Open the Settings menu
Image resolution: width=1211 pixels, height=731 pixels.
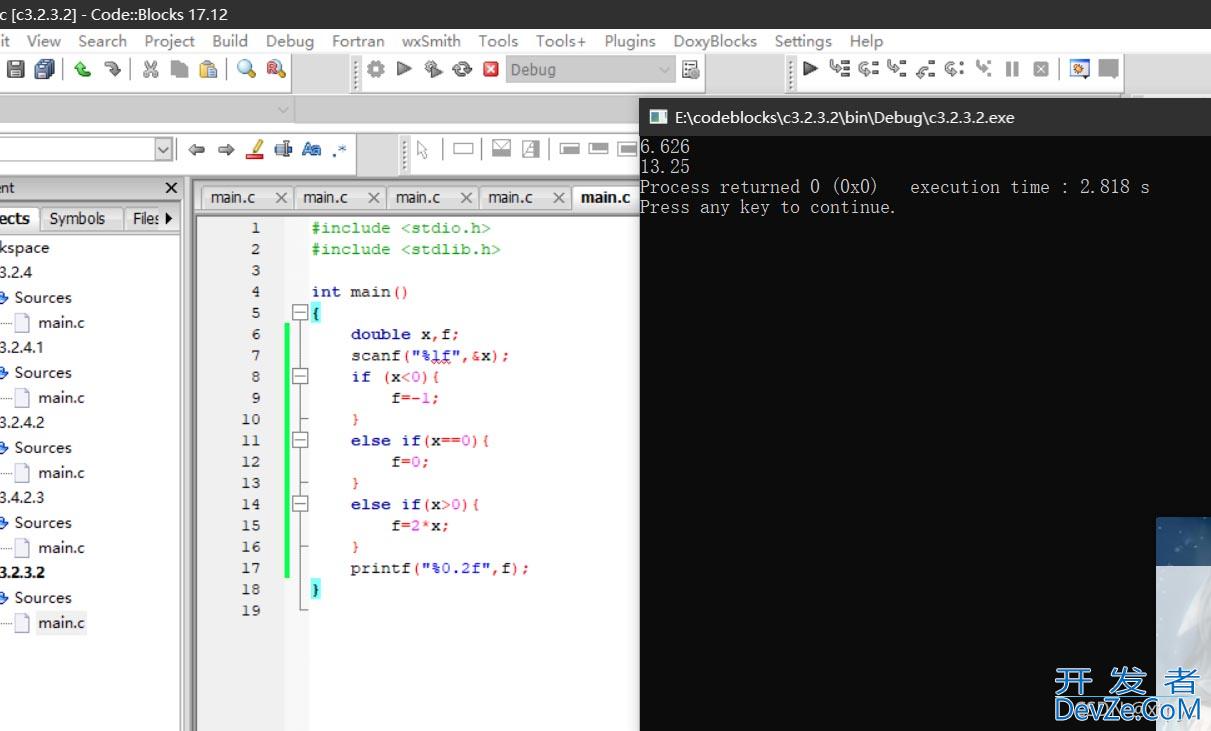click(x=803, y=41)
